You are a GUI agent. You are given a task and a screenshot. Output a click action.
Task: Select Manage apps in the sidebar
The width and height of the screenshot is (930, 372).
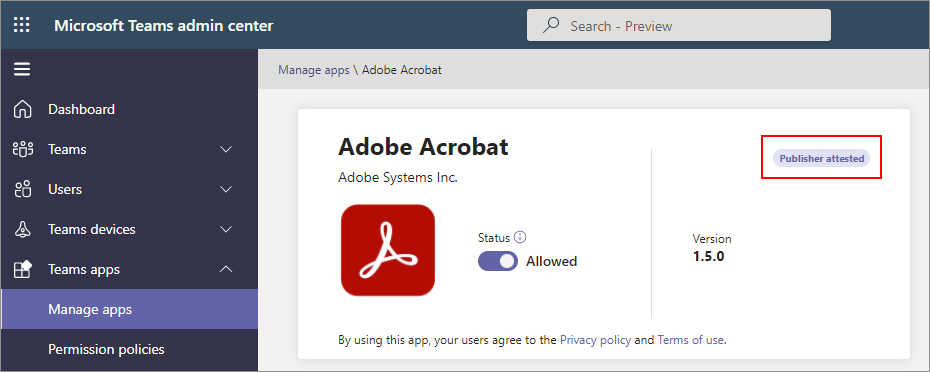click(129, 309)
